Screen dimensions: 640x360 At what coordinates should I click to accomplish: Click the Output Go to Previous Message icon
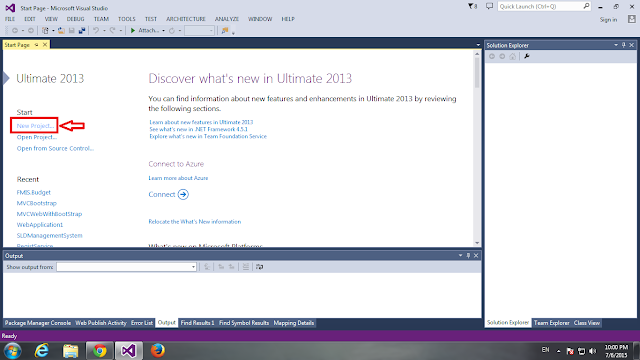221,267
